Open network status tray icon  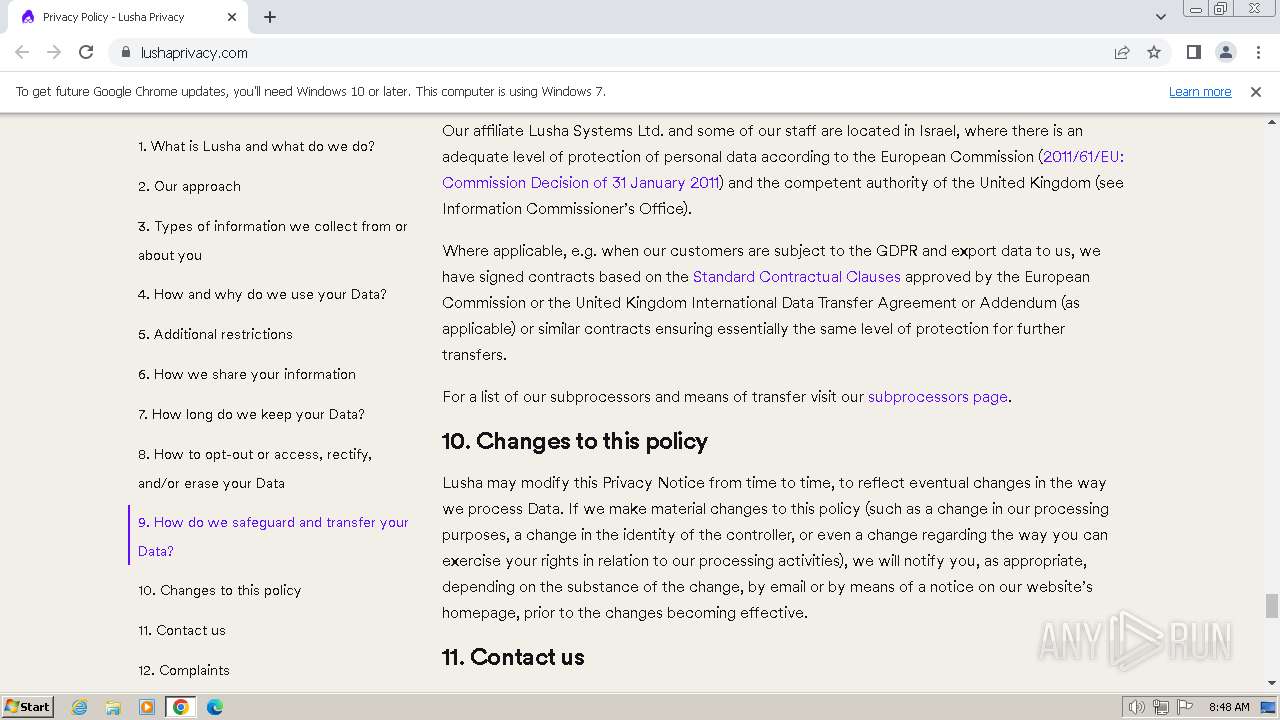[1161, 707]
